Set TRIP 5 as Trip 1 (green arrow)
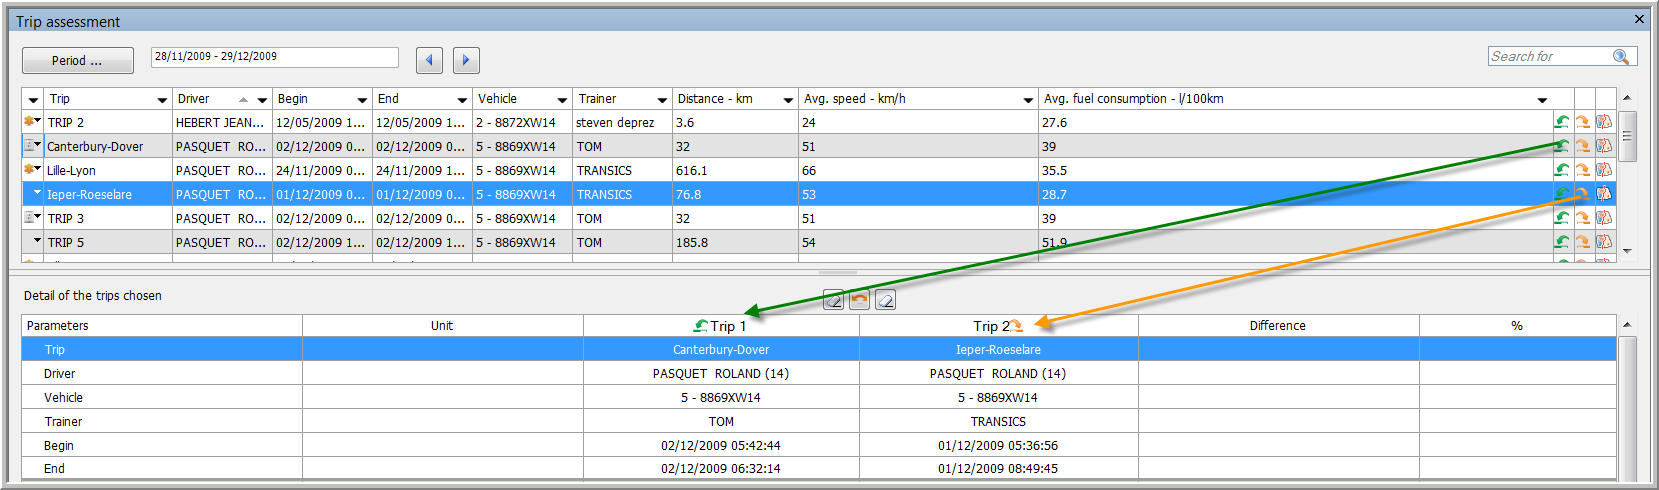Screen dimensions: 1659x490 (1561, 242)
